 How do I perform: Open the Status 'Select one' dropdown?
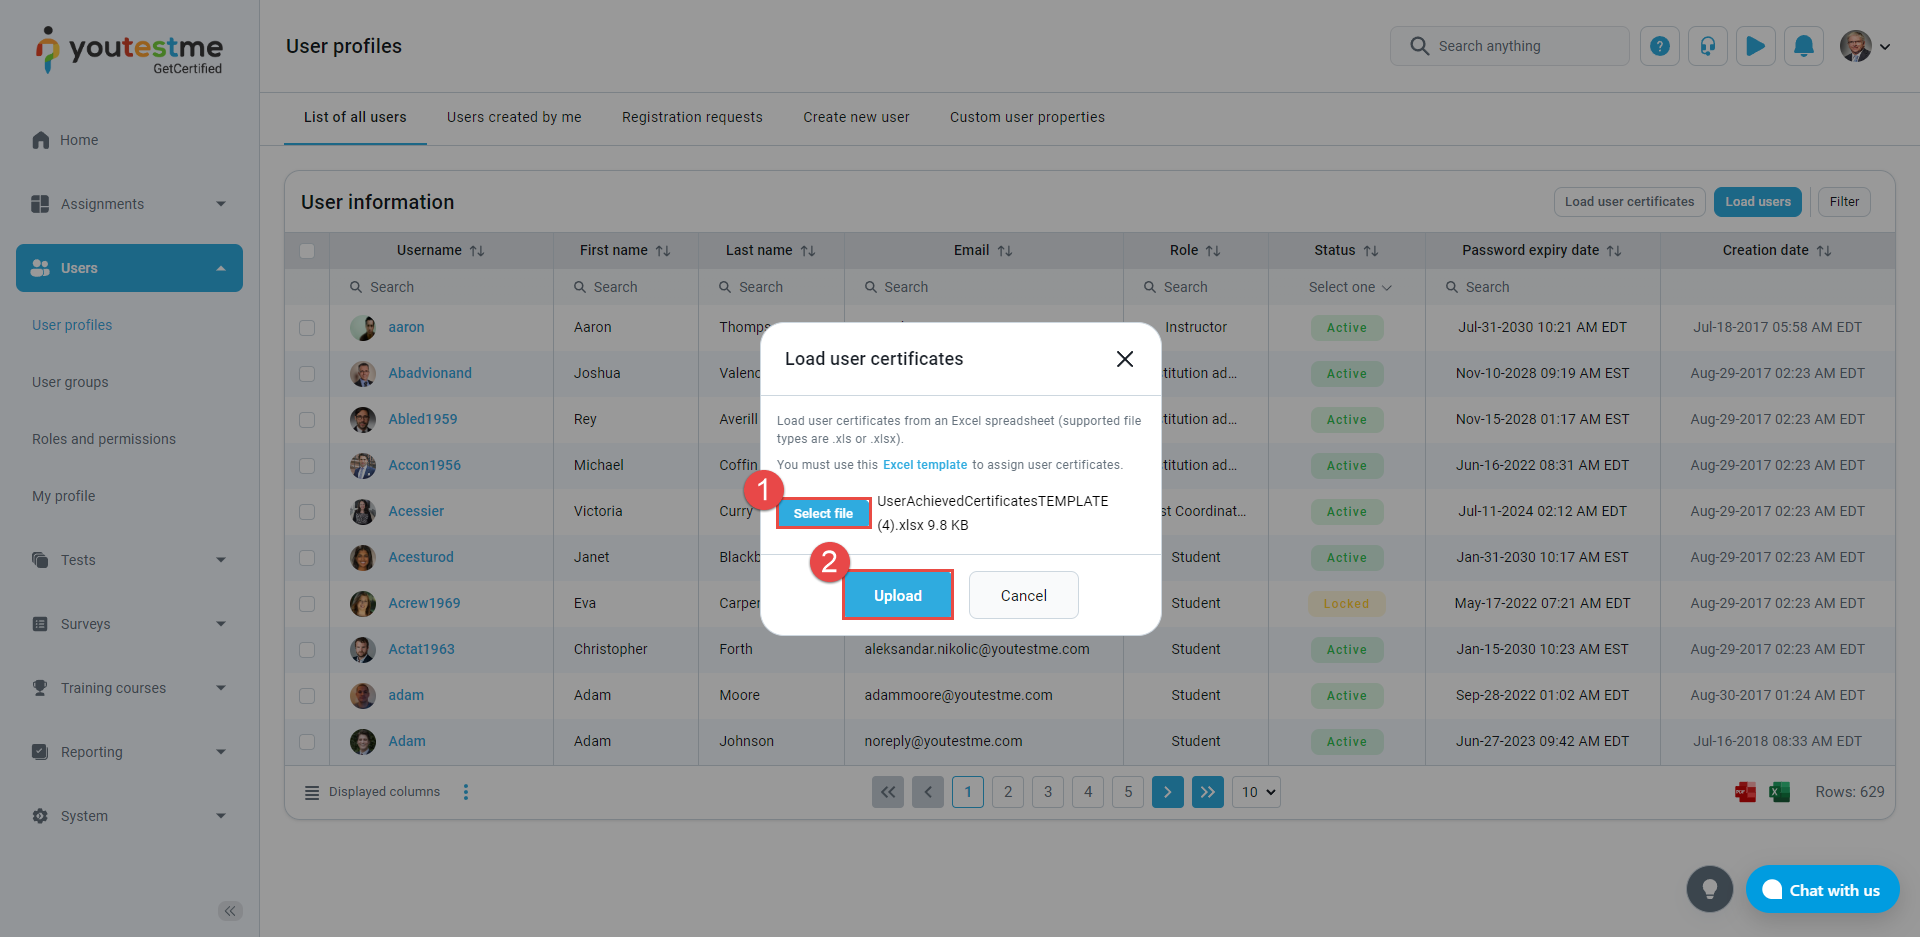(x=1349, y=287)
